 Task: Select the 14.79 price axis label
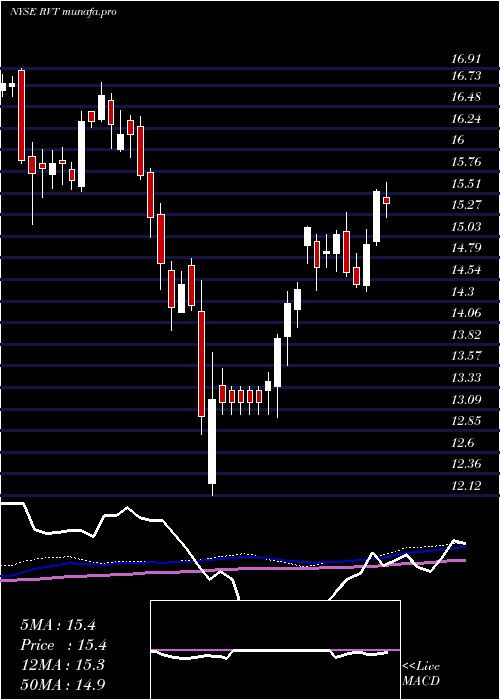[x=467, y=248]
